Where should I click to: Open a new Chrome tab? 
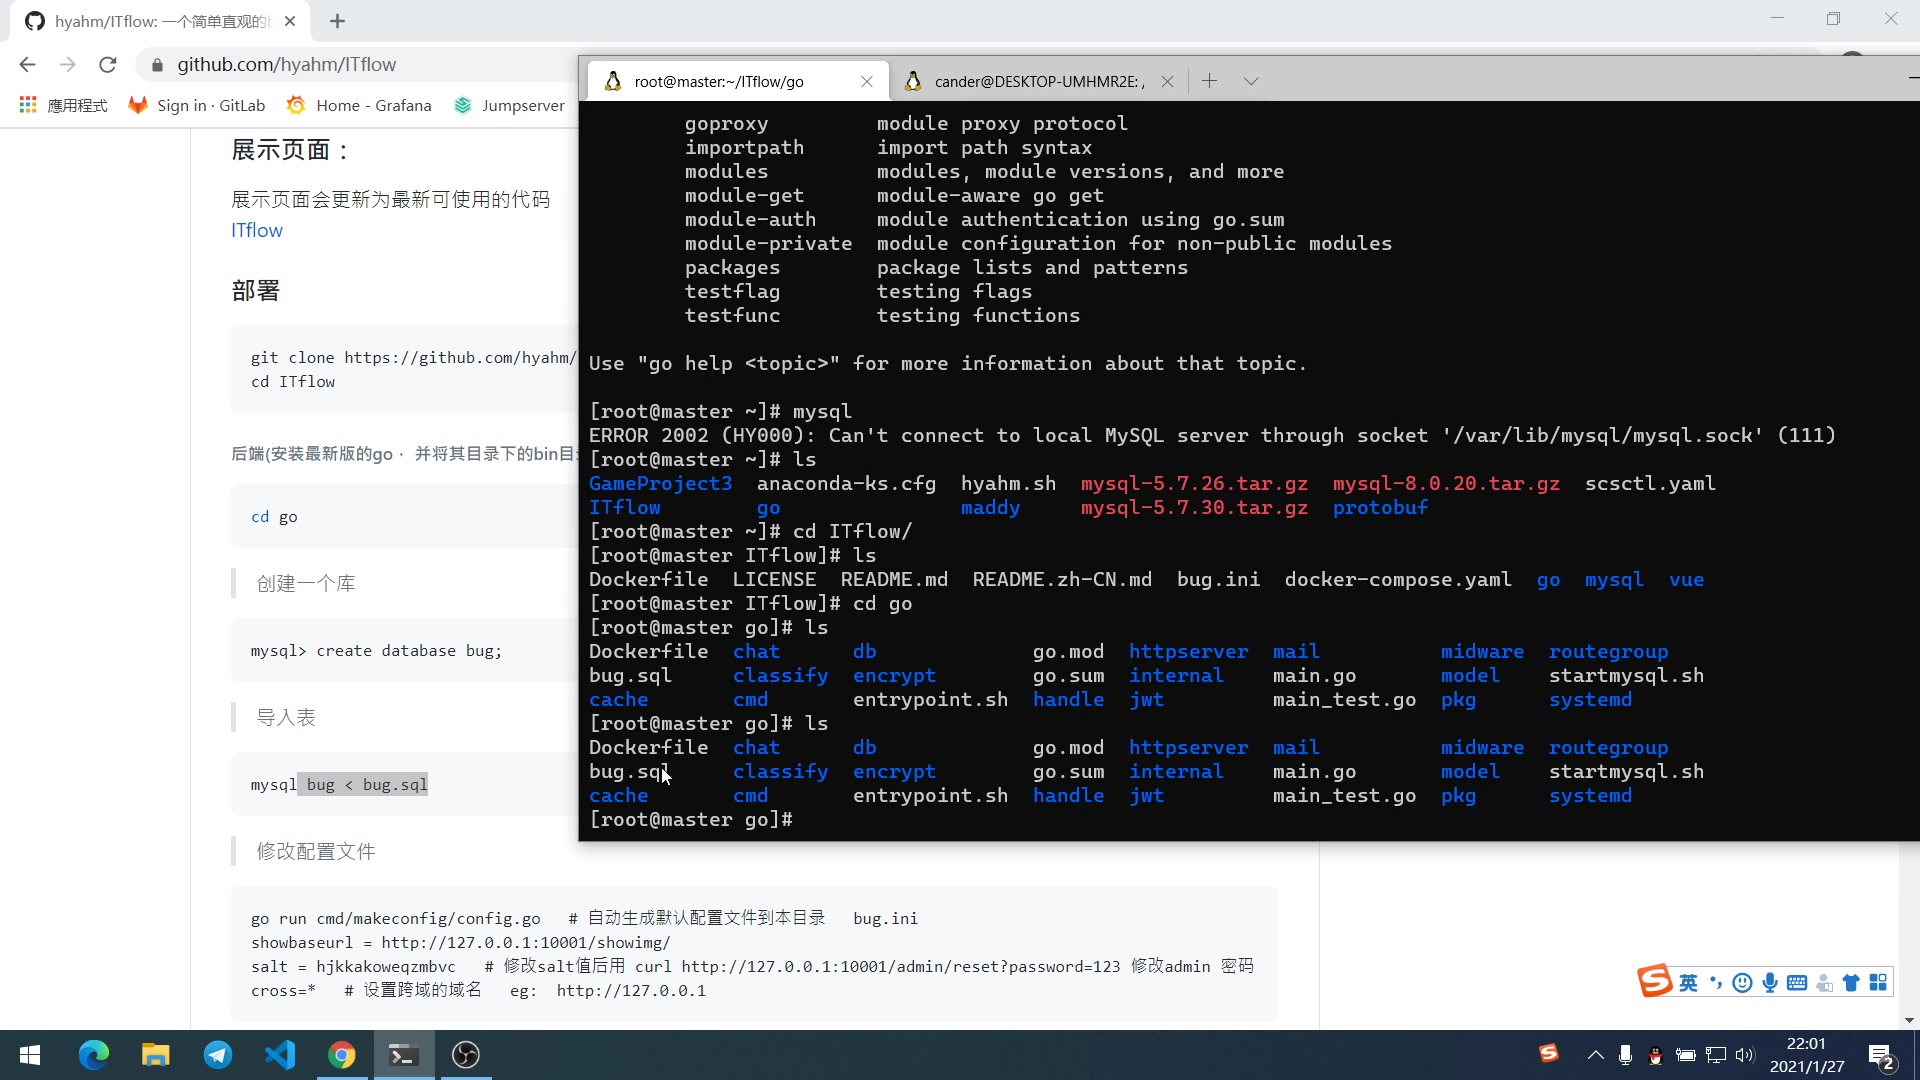click(337, 21)
